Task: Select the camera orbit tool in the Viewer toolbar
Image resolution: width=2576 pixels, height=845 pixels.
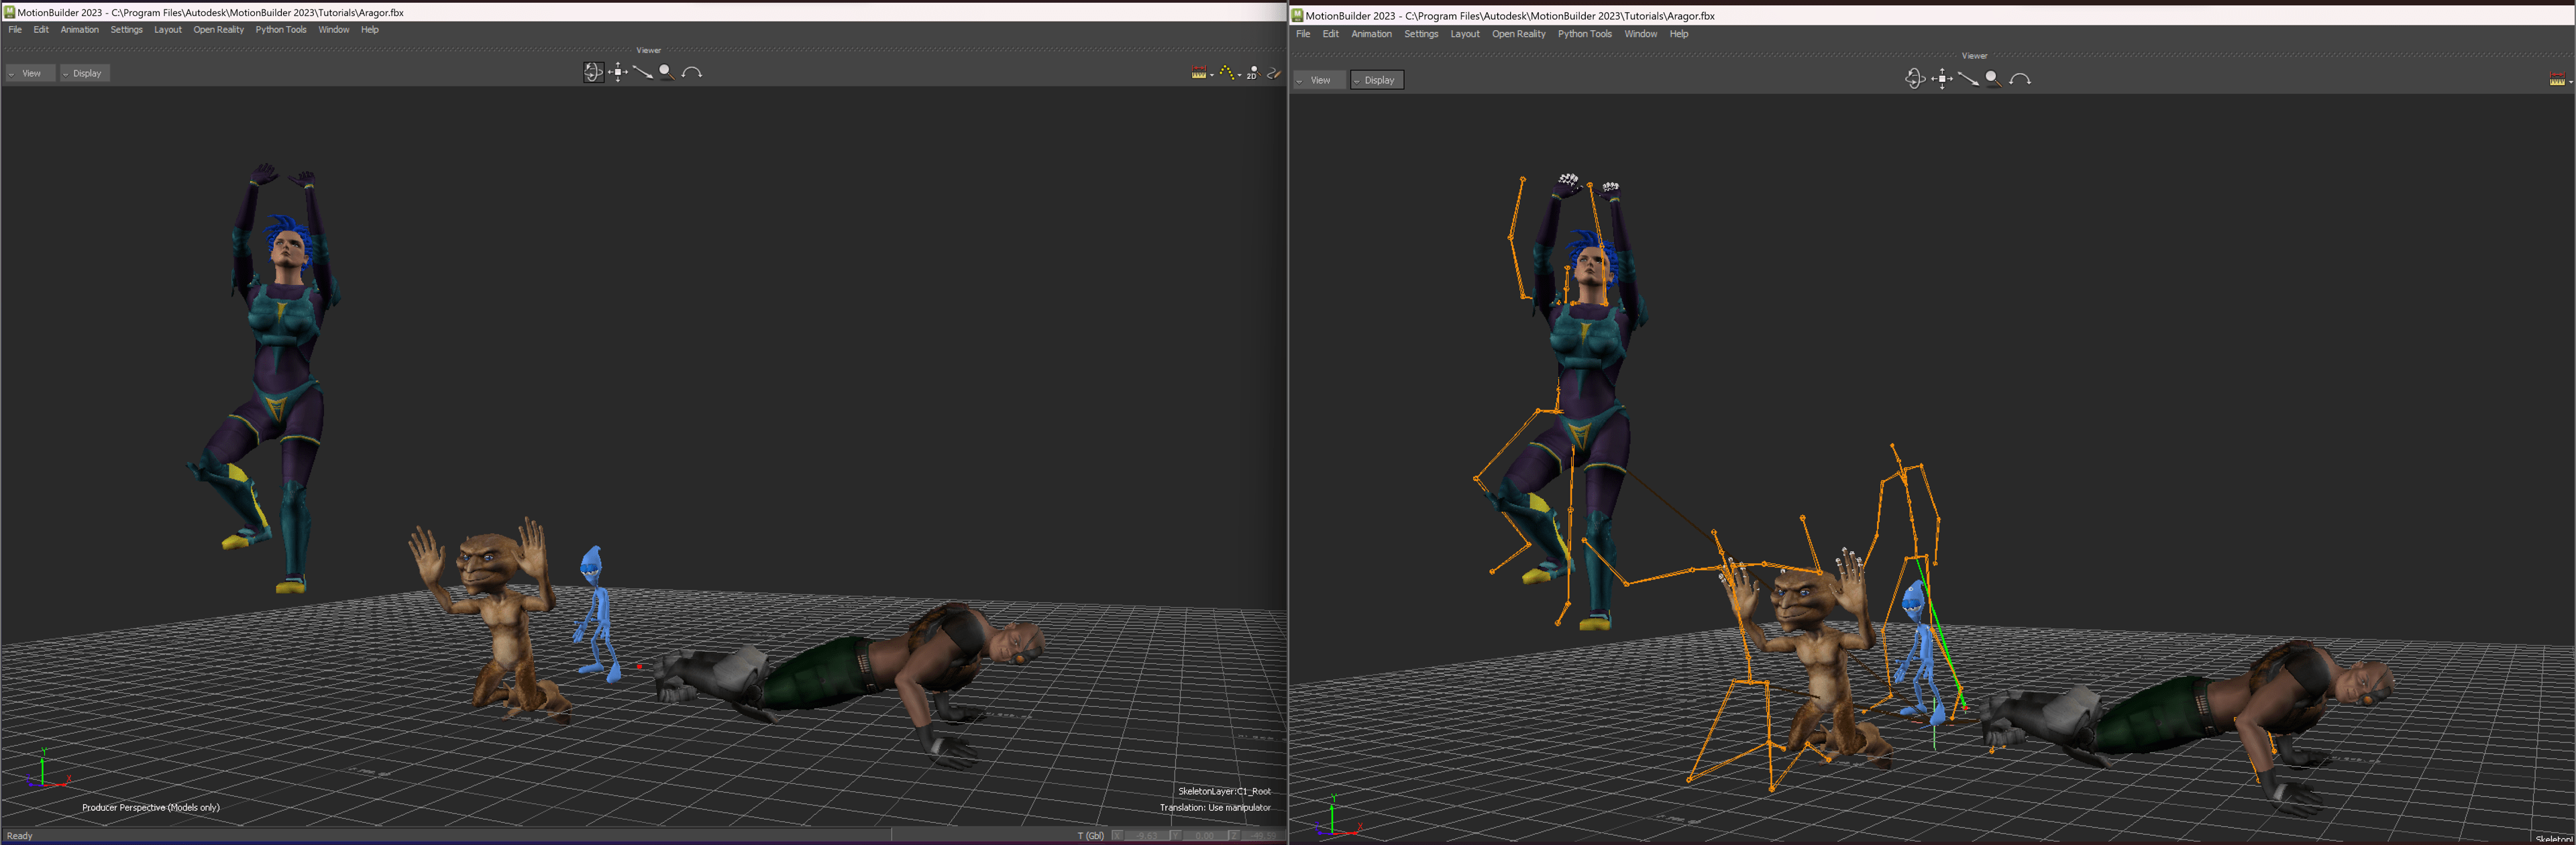Action: coord(594,72)
